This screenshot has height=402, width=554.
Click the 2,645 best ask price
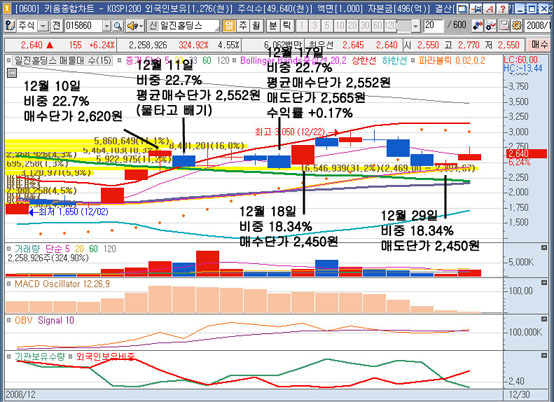tap(353, 45)
